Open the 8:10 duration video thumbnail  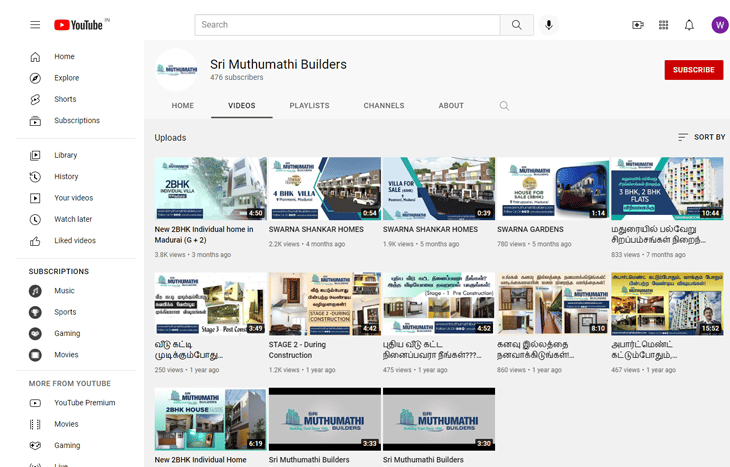pos(553,304)
